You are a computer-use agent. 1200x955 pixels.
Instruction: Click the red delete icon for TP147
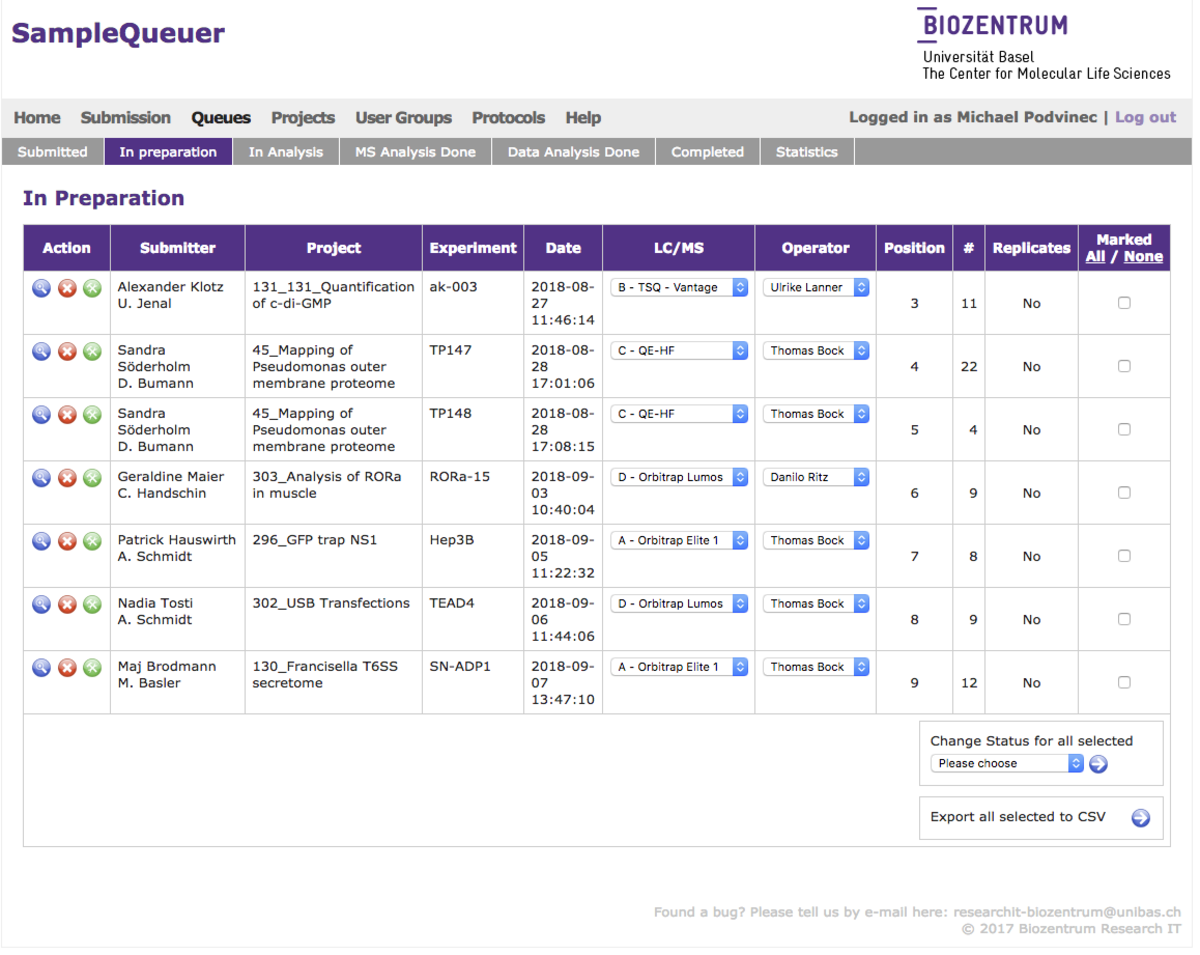click(x=67, y=351)
